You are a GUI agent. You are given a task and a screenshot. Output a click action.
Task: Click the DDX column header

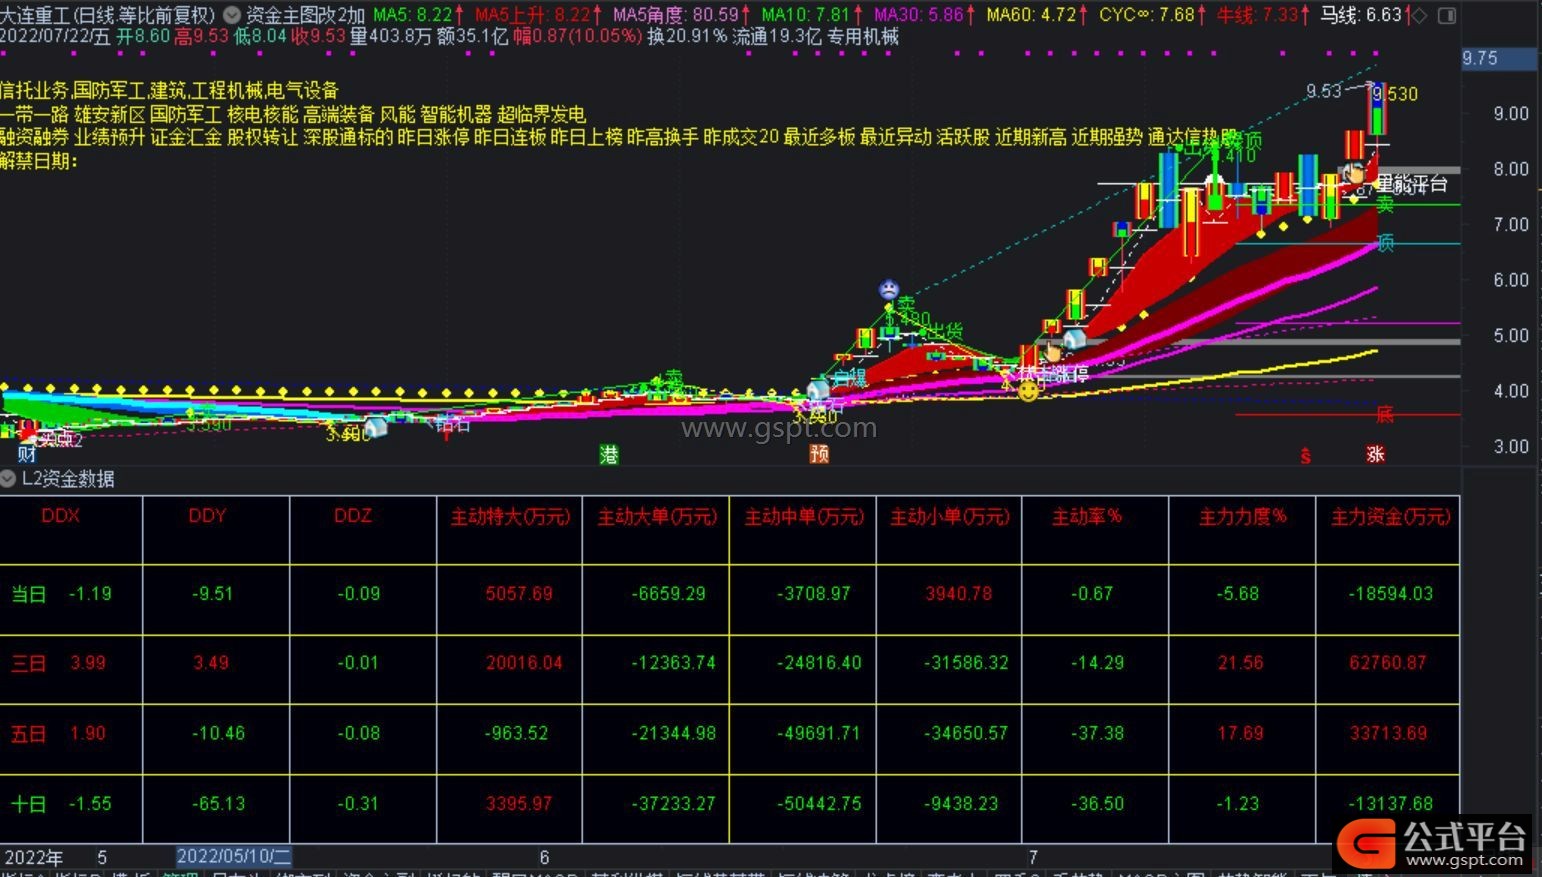pyautogui.click(x=60, y=516)
